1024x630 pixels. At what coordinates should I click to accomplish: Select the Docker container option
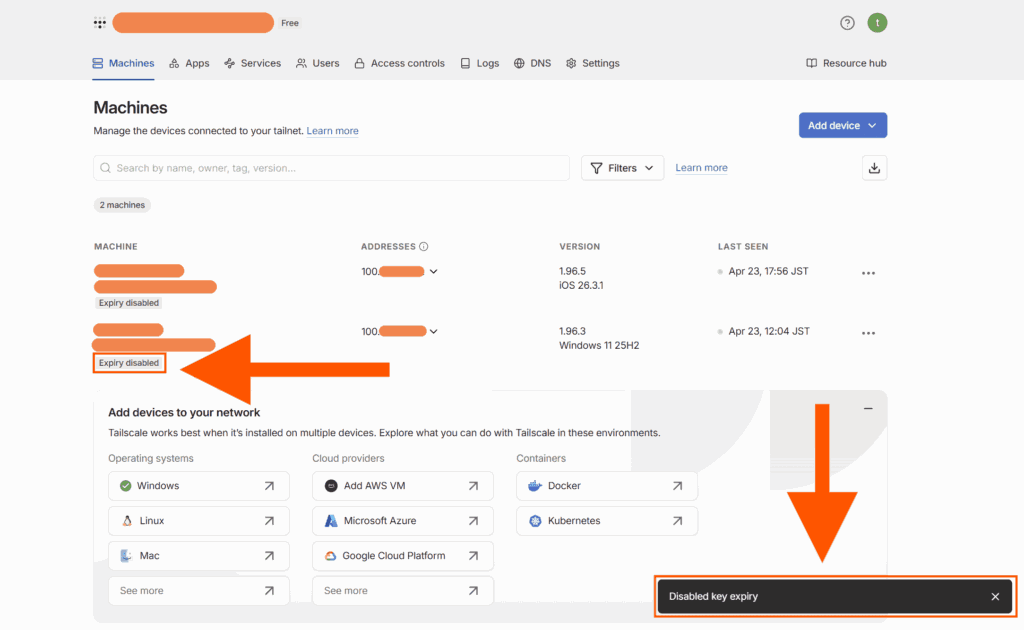[607, 486]
